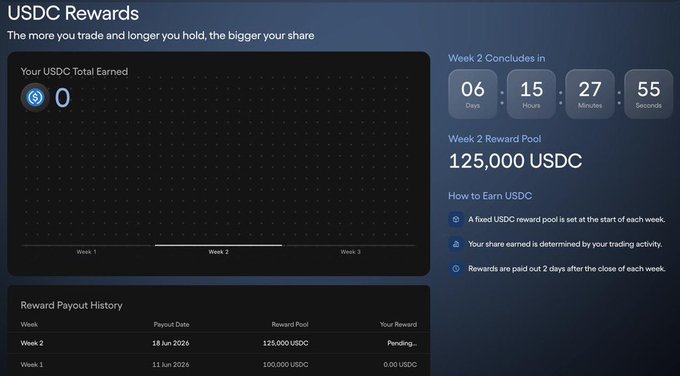Click the cube icon beside fixed reward pool
This screenshot has height=376, width=680.
(456, 219)
